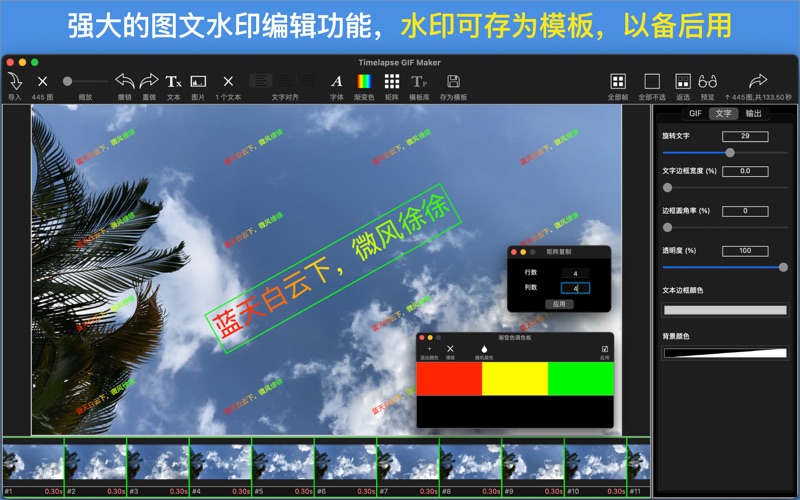Click the 重做 redo arrow
Screen dimensions: 800x500
coord(149,81)
